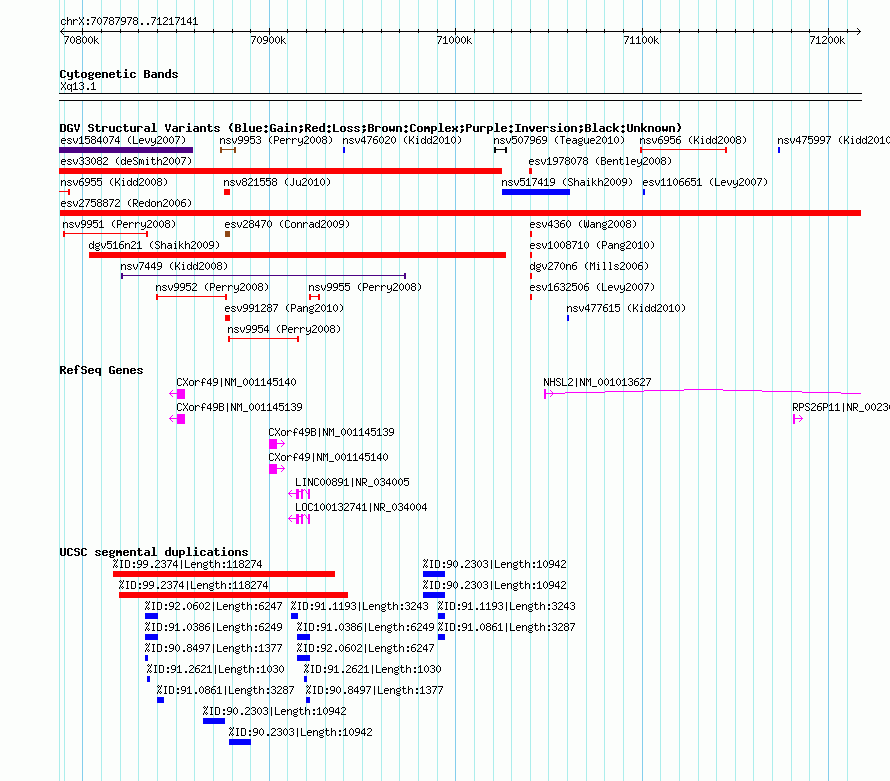This screenshot has height=781, width=890.
Task: Click the DGV Structural Variants track title
Action: (x=370, y=128)
